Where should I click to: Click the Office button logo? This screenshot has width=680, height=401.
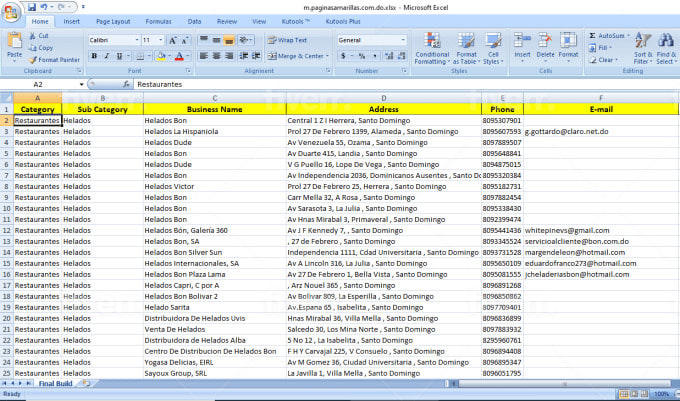(11, 12)
